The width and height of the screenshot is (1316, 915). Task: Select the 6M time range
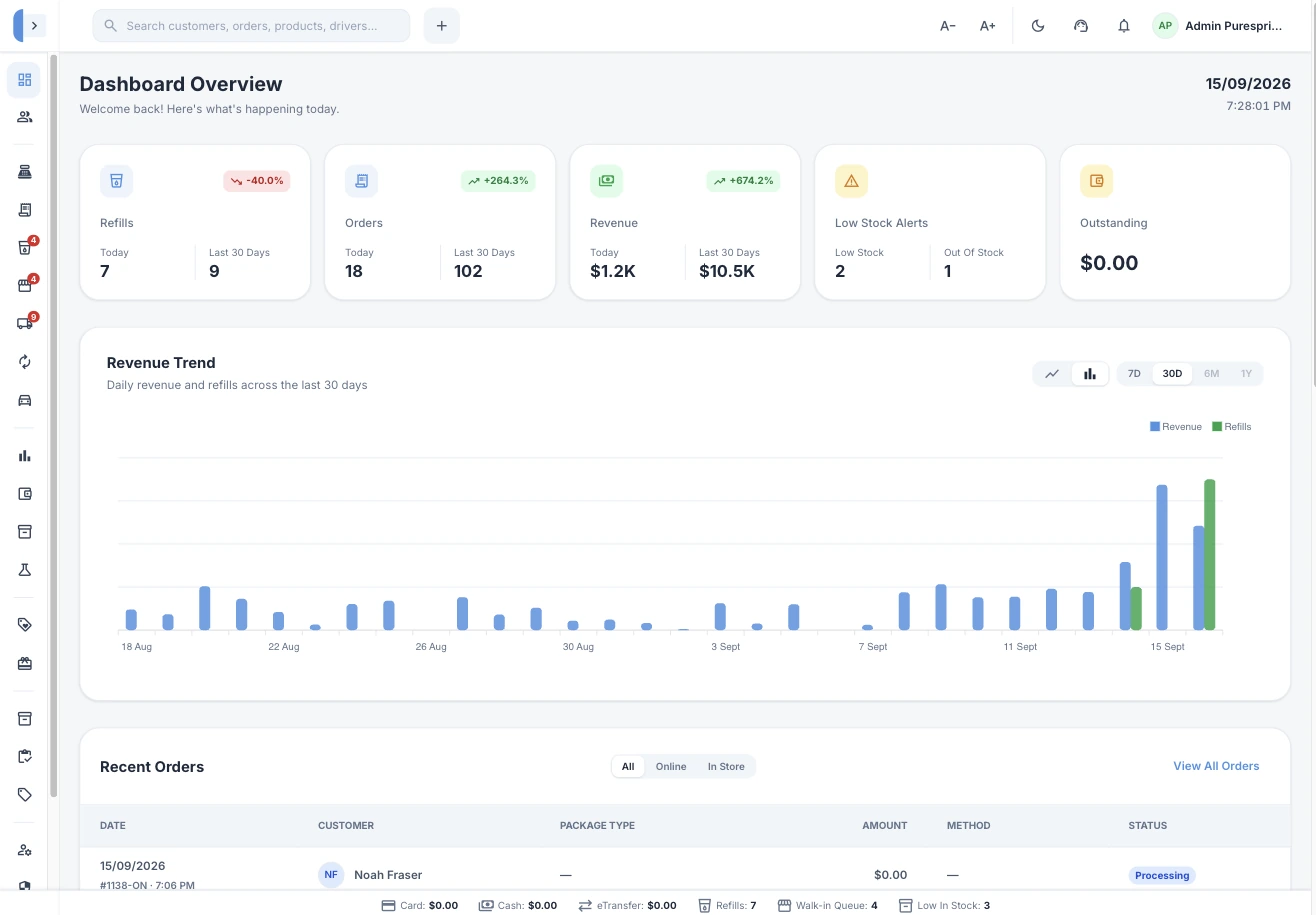pyautogui.click(x=1211, y=374)
